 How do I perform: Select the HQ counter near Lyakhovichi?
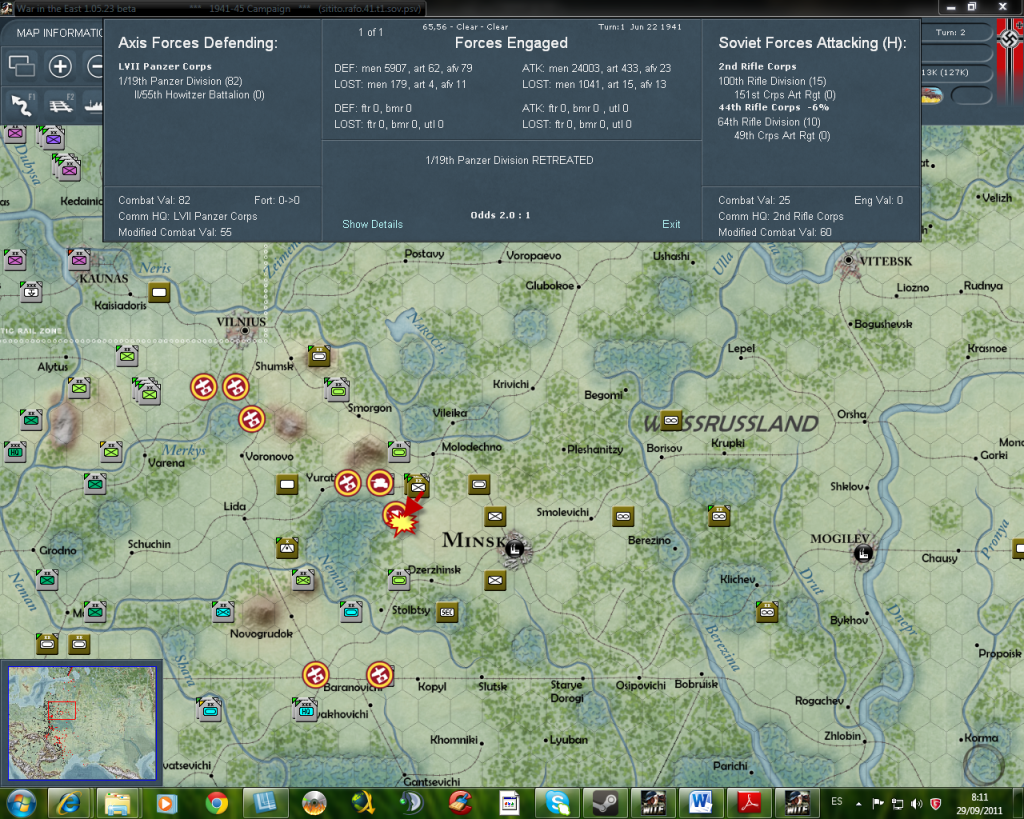(x=305, y=710)
